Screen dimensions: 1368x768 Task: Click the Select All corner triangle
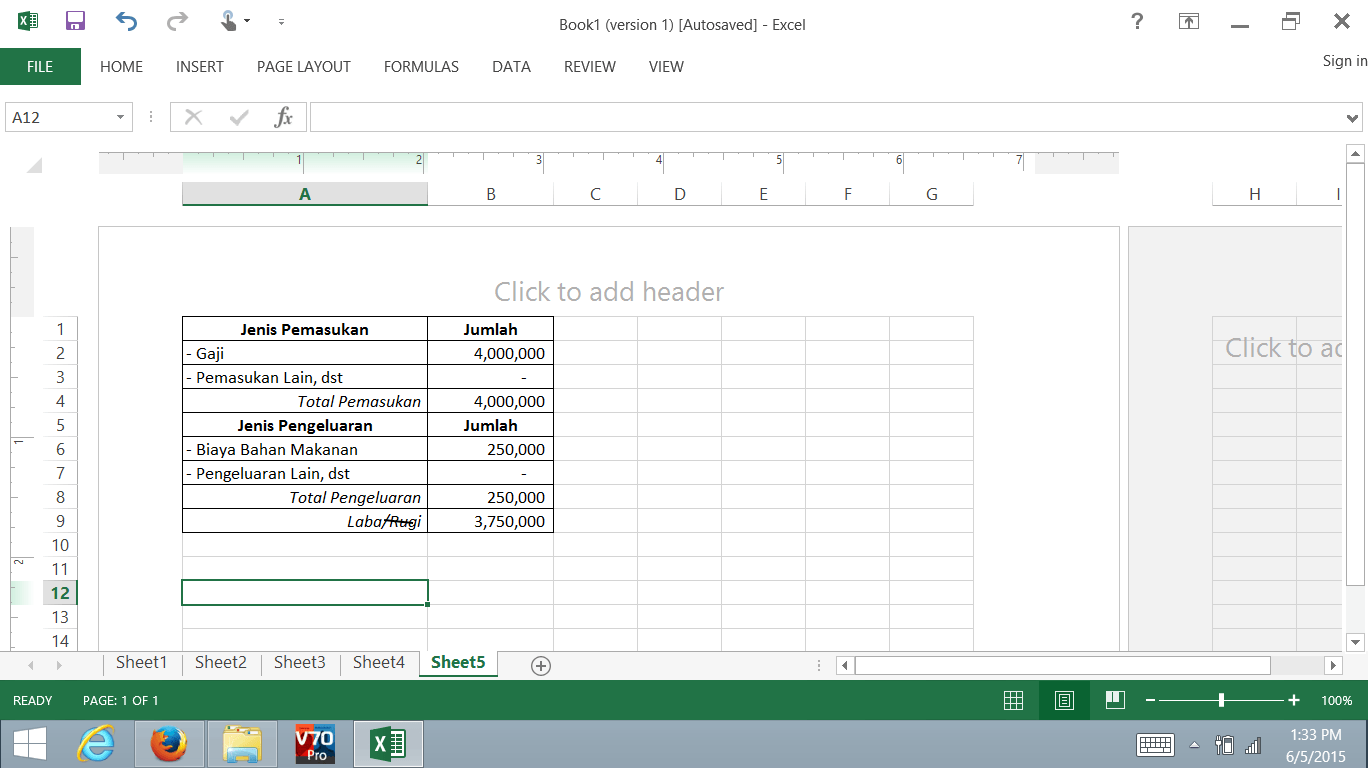point(34,166)
